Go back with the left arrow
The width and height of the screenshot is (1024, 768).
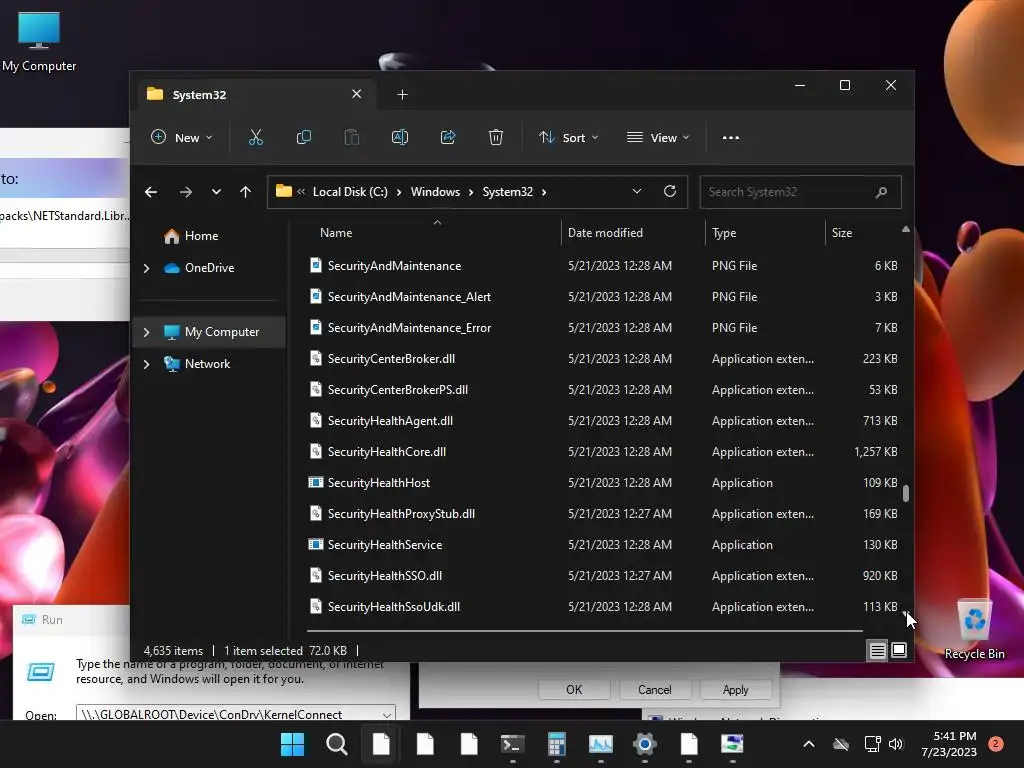[x=151, y=192]
